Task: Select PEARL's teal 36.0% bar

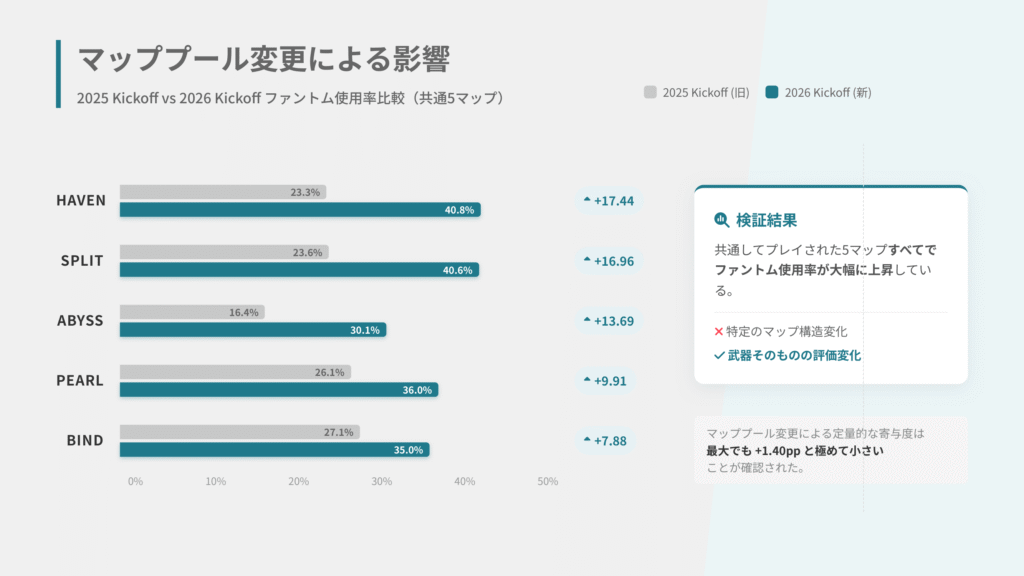Action: (x=278, y=390)
